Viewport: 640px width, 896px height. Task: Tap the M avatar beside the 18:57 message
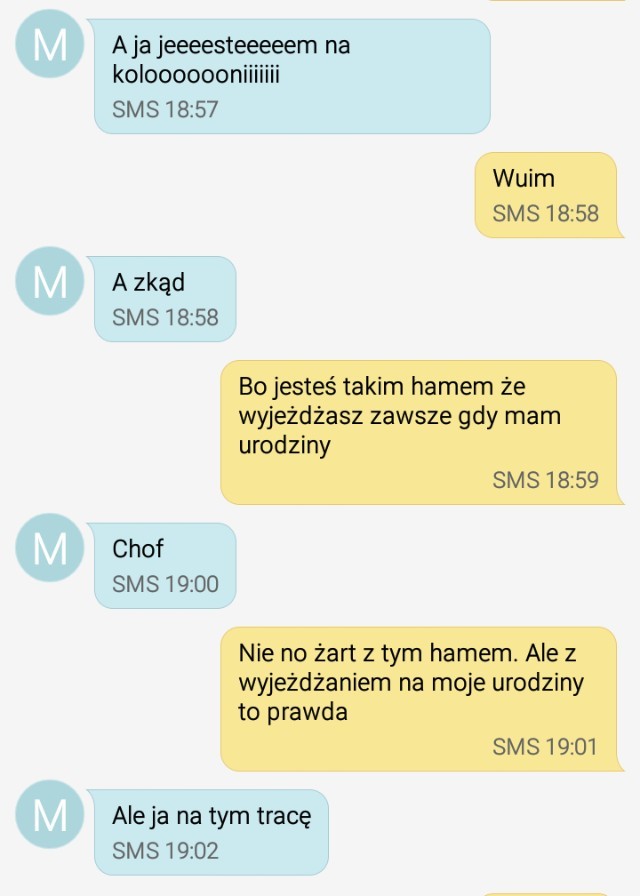50,44
